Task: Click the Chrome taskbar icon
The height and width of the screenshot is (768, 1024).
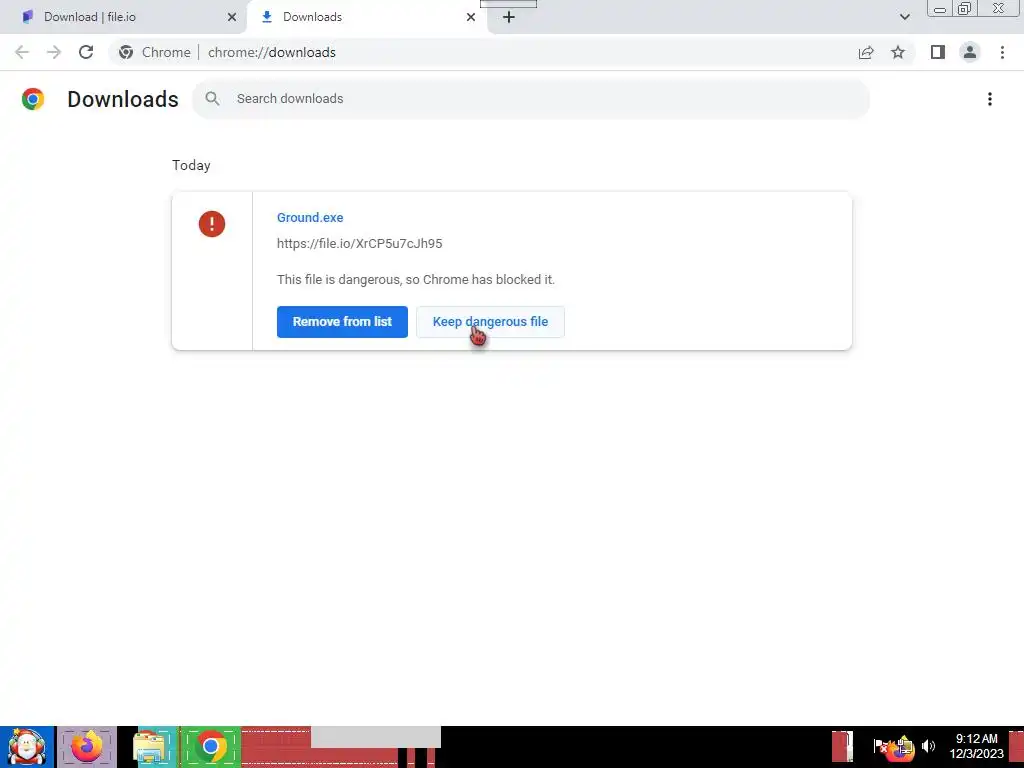Action: (x=210, y=746)
